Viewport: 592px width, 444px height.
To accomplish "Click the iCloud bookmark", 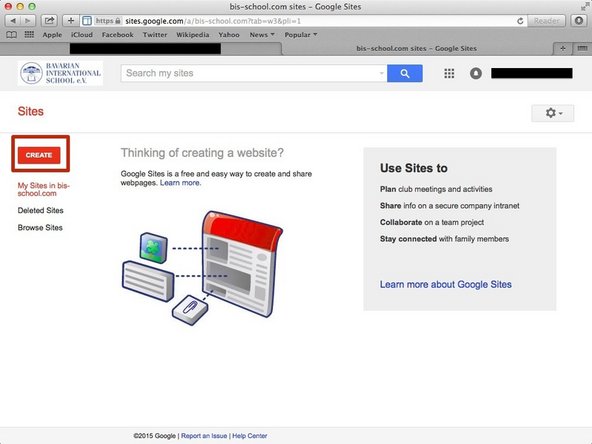I will (x=82, y=35).
